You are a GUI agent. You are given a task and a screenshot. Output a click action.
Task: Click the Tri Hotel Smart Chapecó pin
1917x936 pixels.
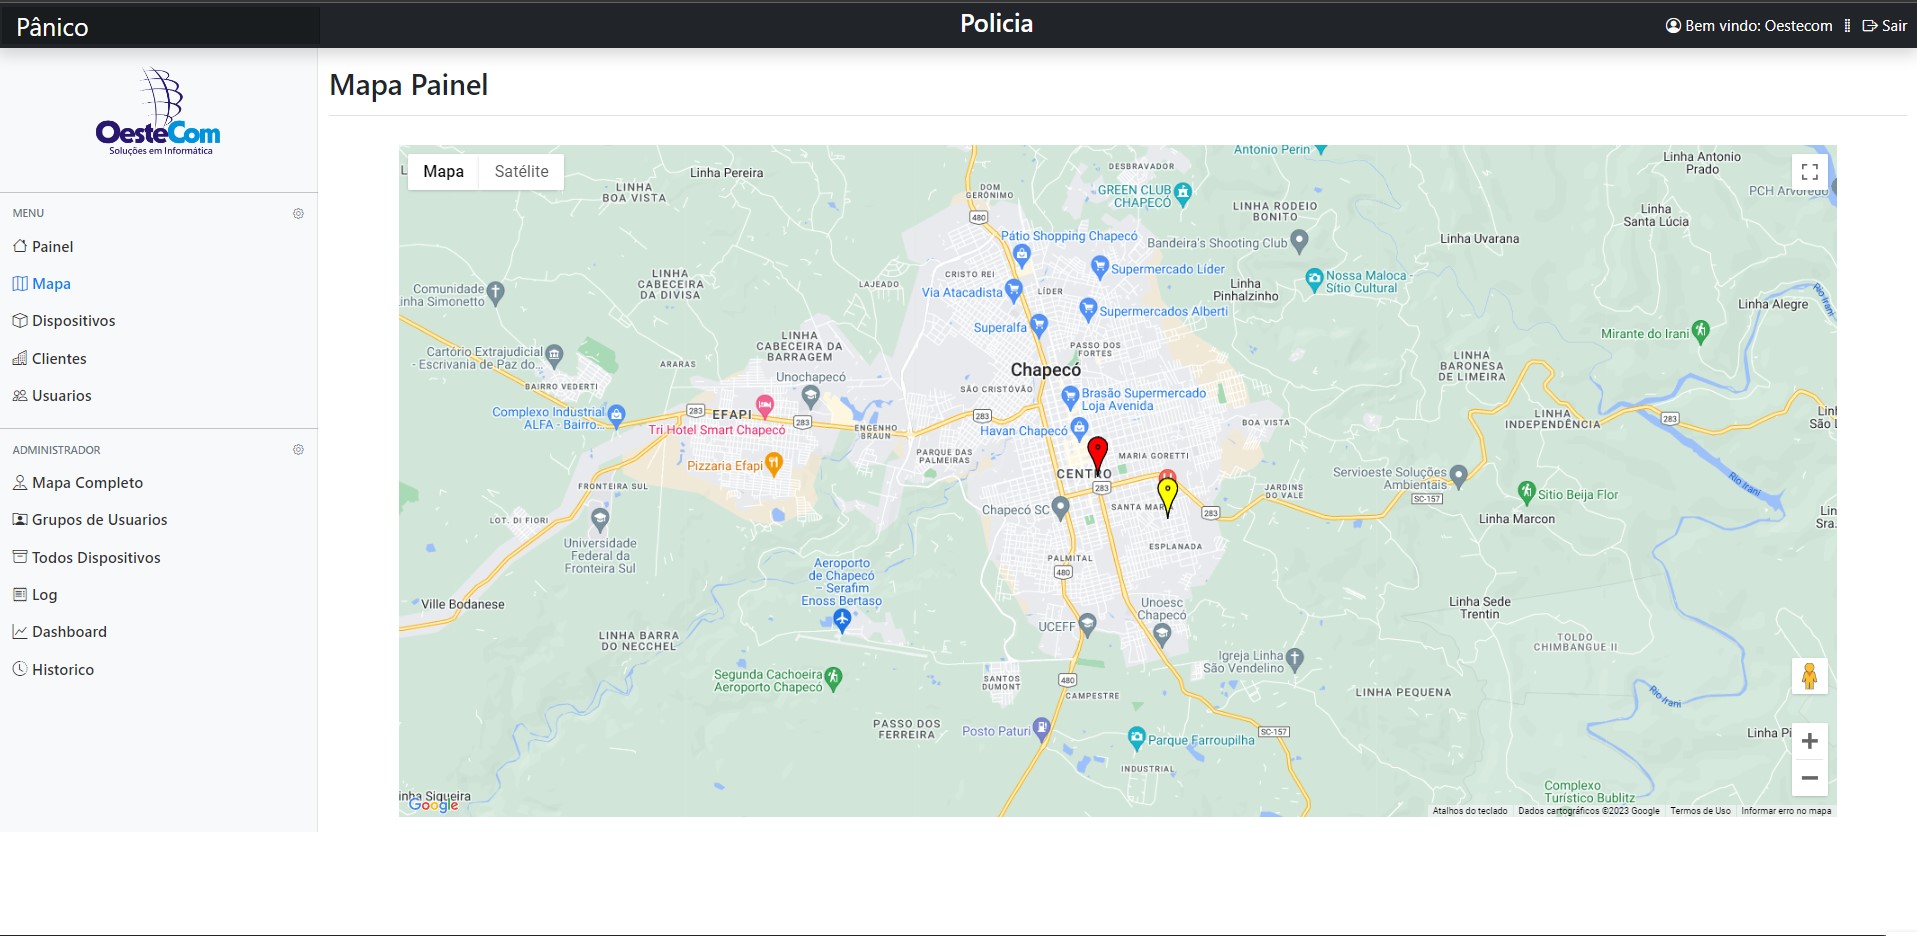tap(765, 406)
